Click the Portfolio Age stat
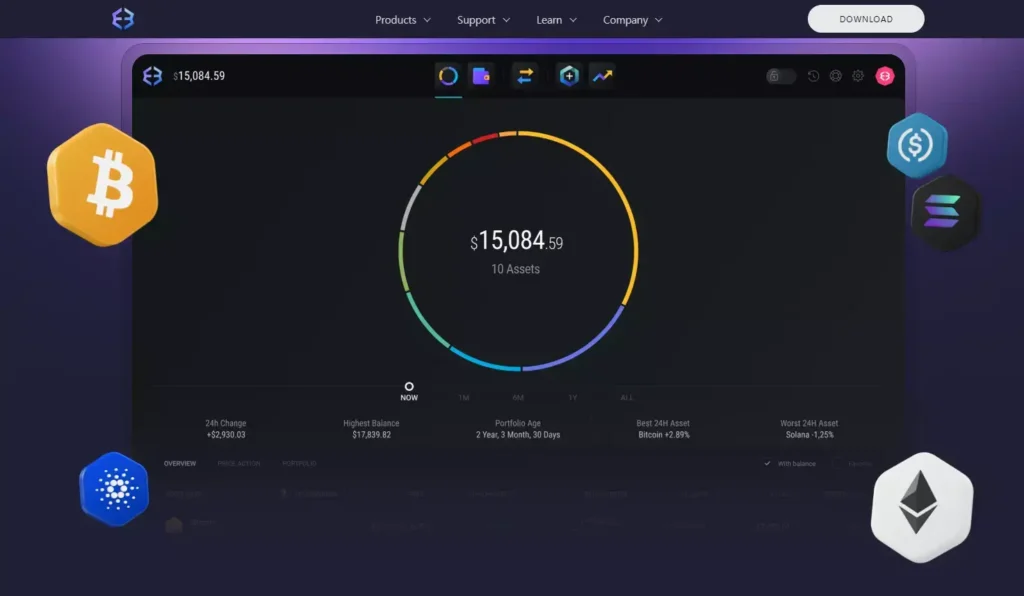This screenshot has width=1024, height=596. pyautogui.click(x=518, y=429)
